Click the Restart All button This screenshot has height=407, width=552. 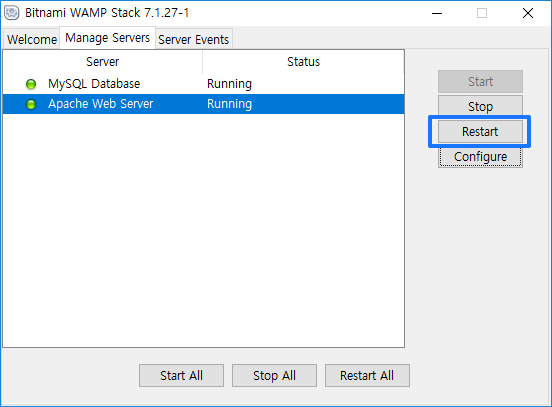pos(367,375)
